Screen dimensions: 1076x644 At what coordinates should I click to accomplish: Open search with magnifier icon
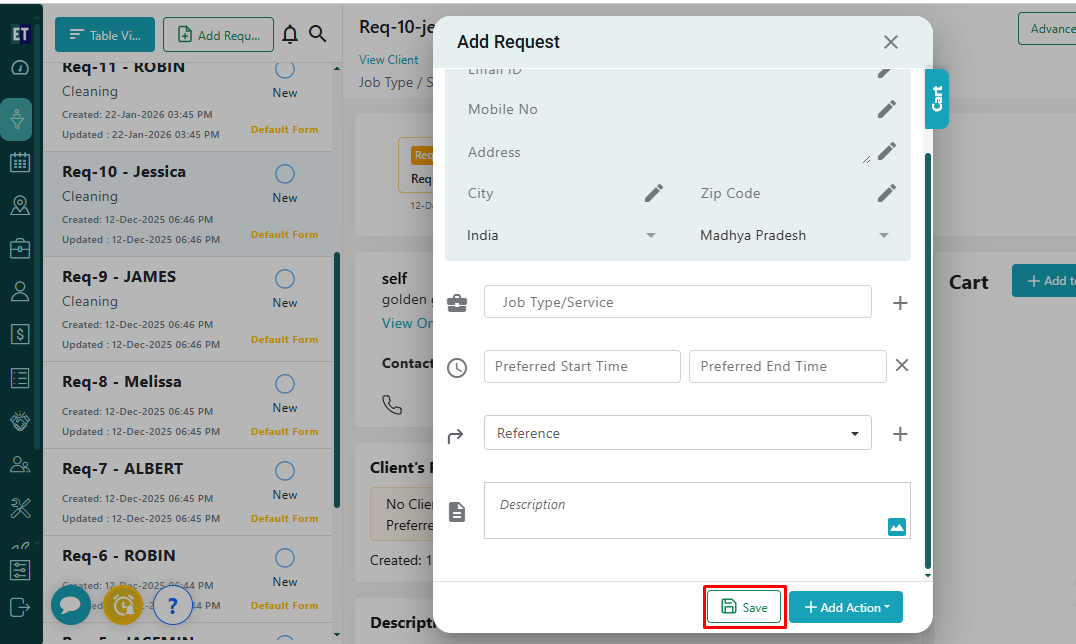pos(318,35)
